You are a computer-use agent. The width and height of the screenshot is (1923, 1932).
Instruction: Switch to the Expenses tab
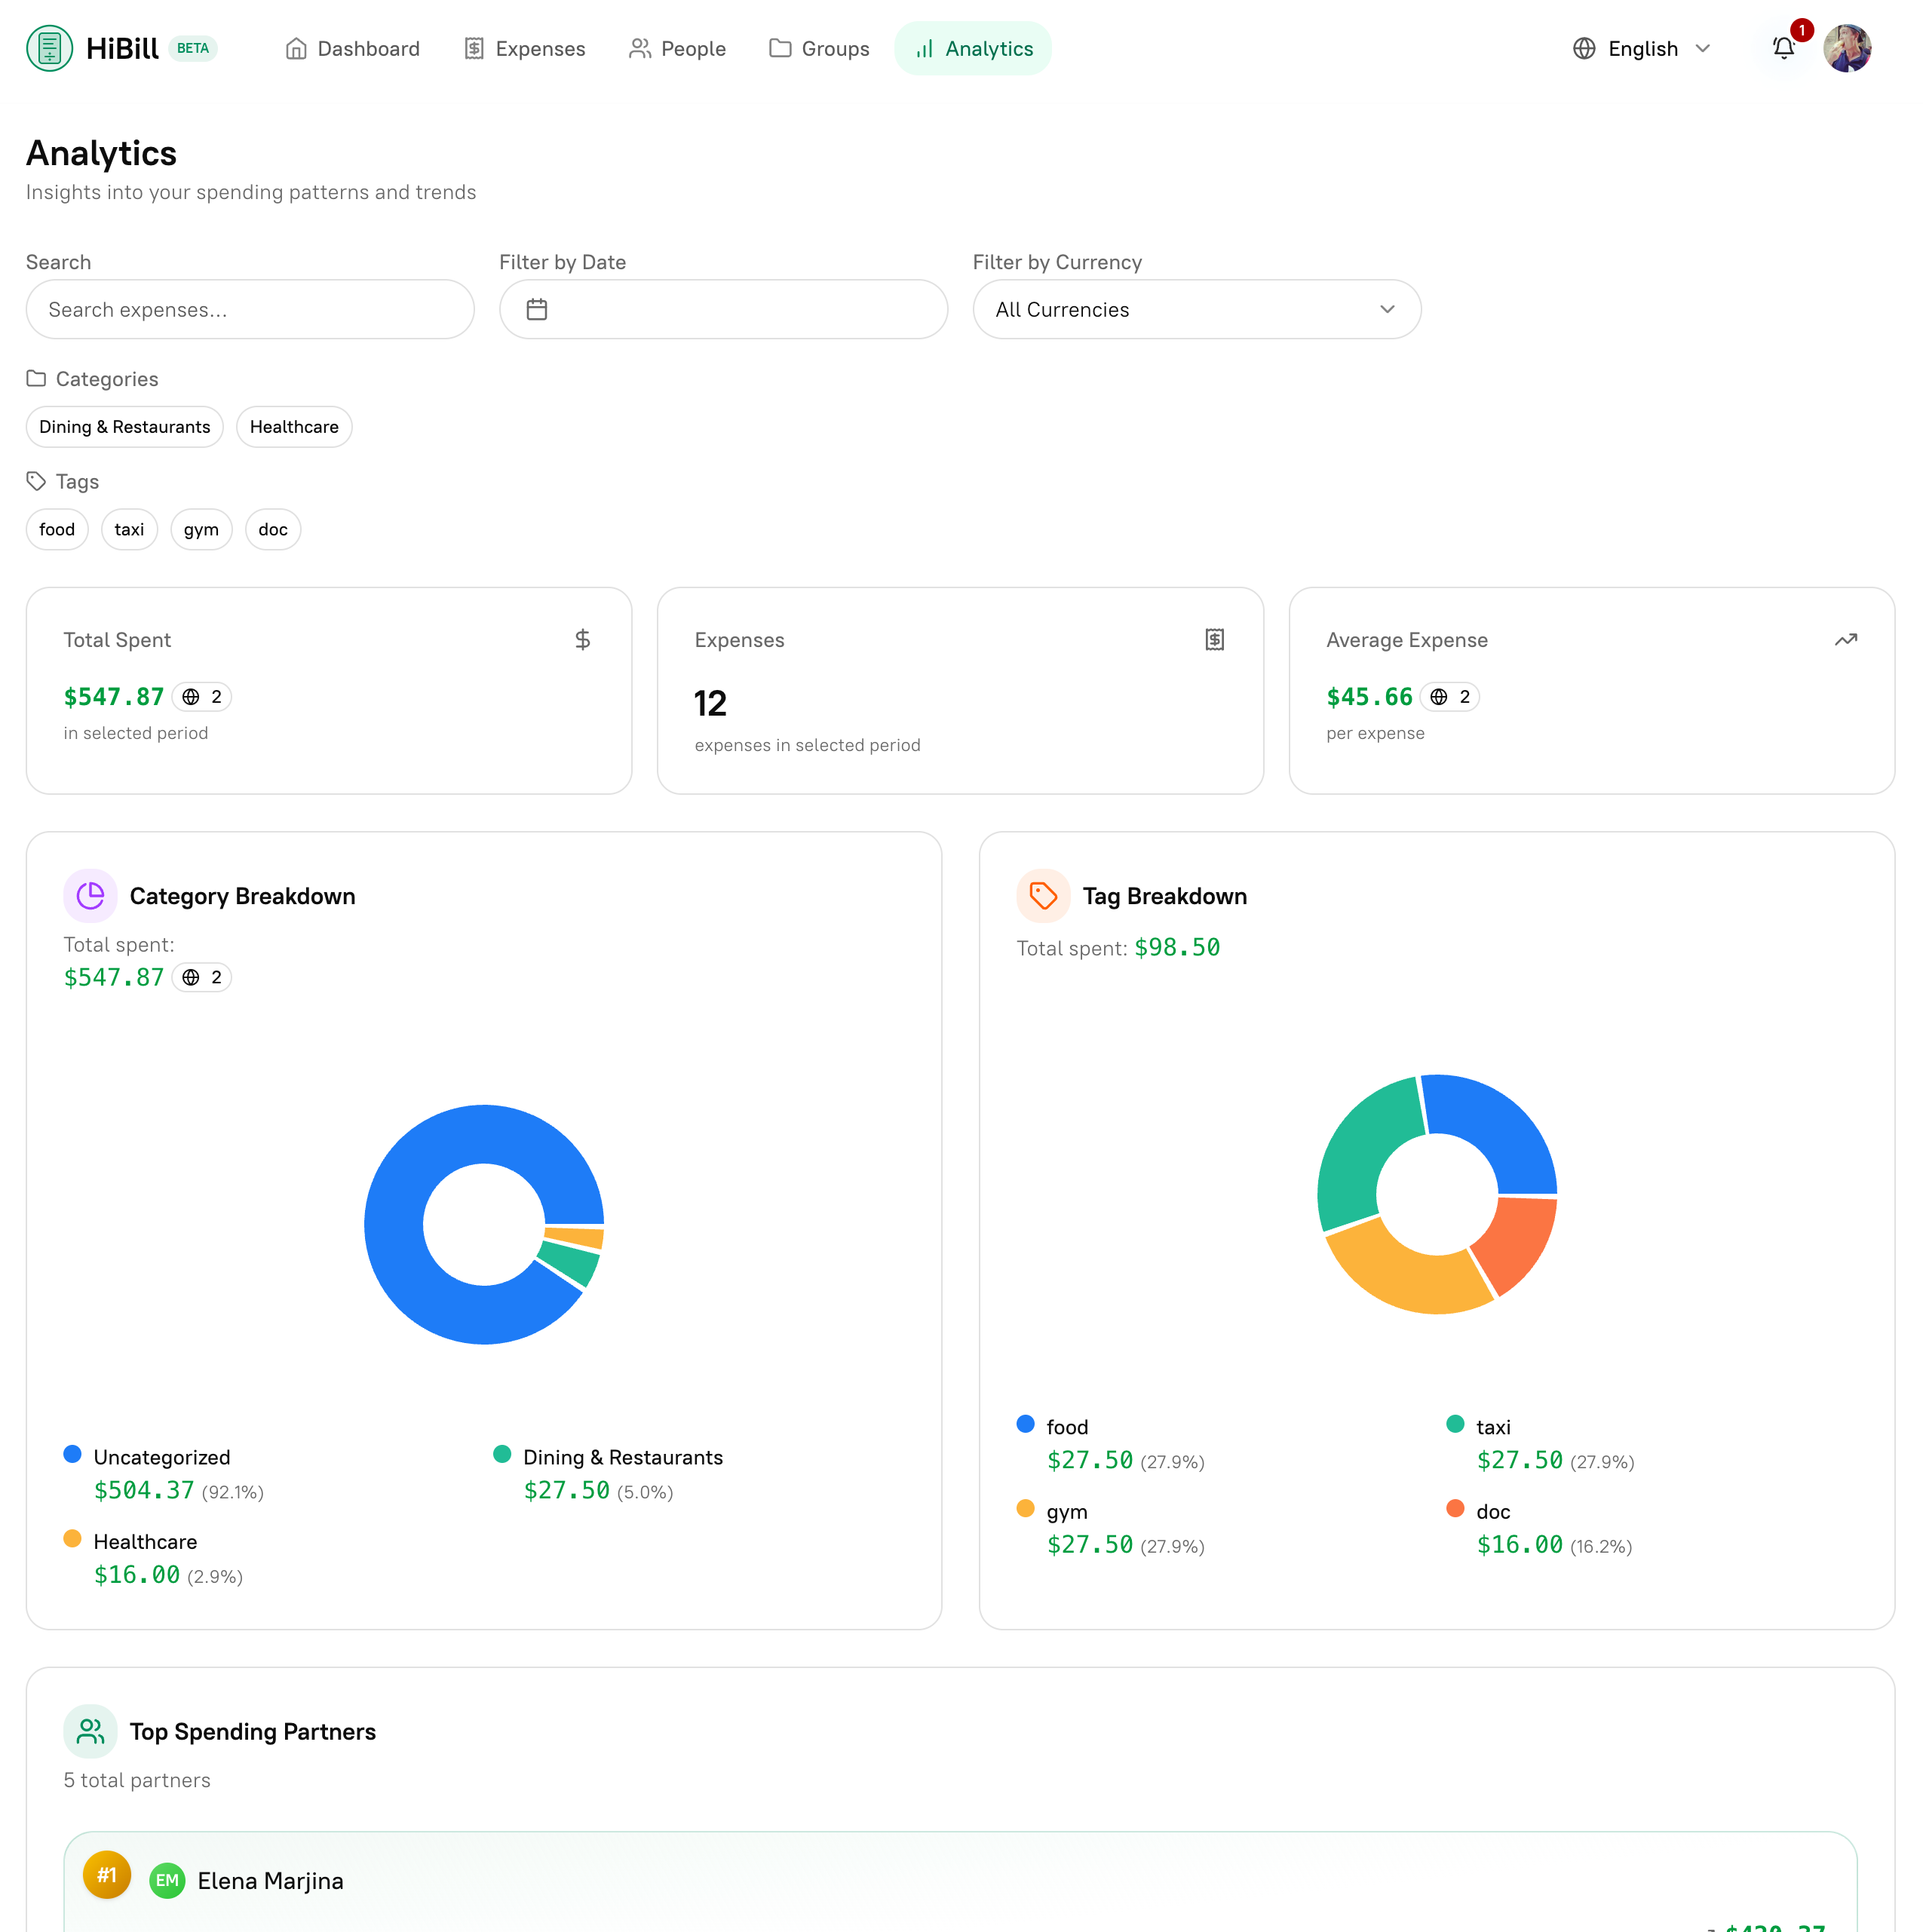point(524,48)
